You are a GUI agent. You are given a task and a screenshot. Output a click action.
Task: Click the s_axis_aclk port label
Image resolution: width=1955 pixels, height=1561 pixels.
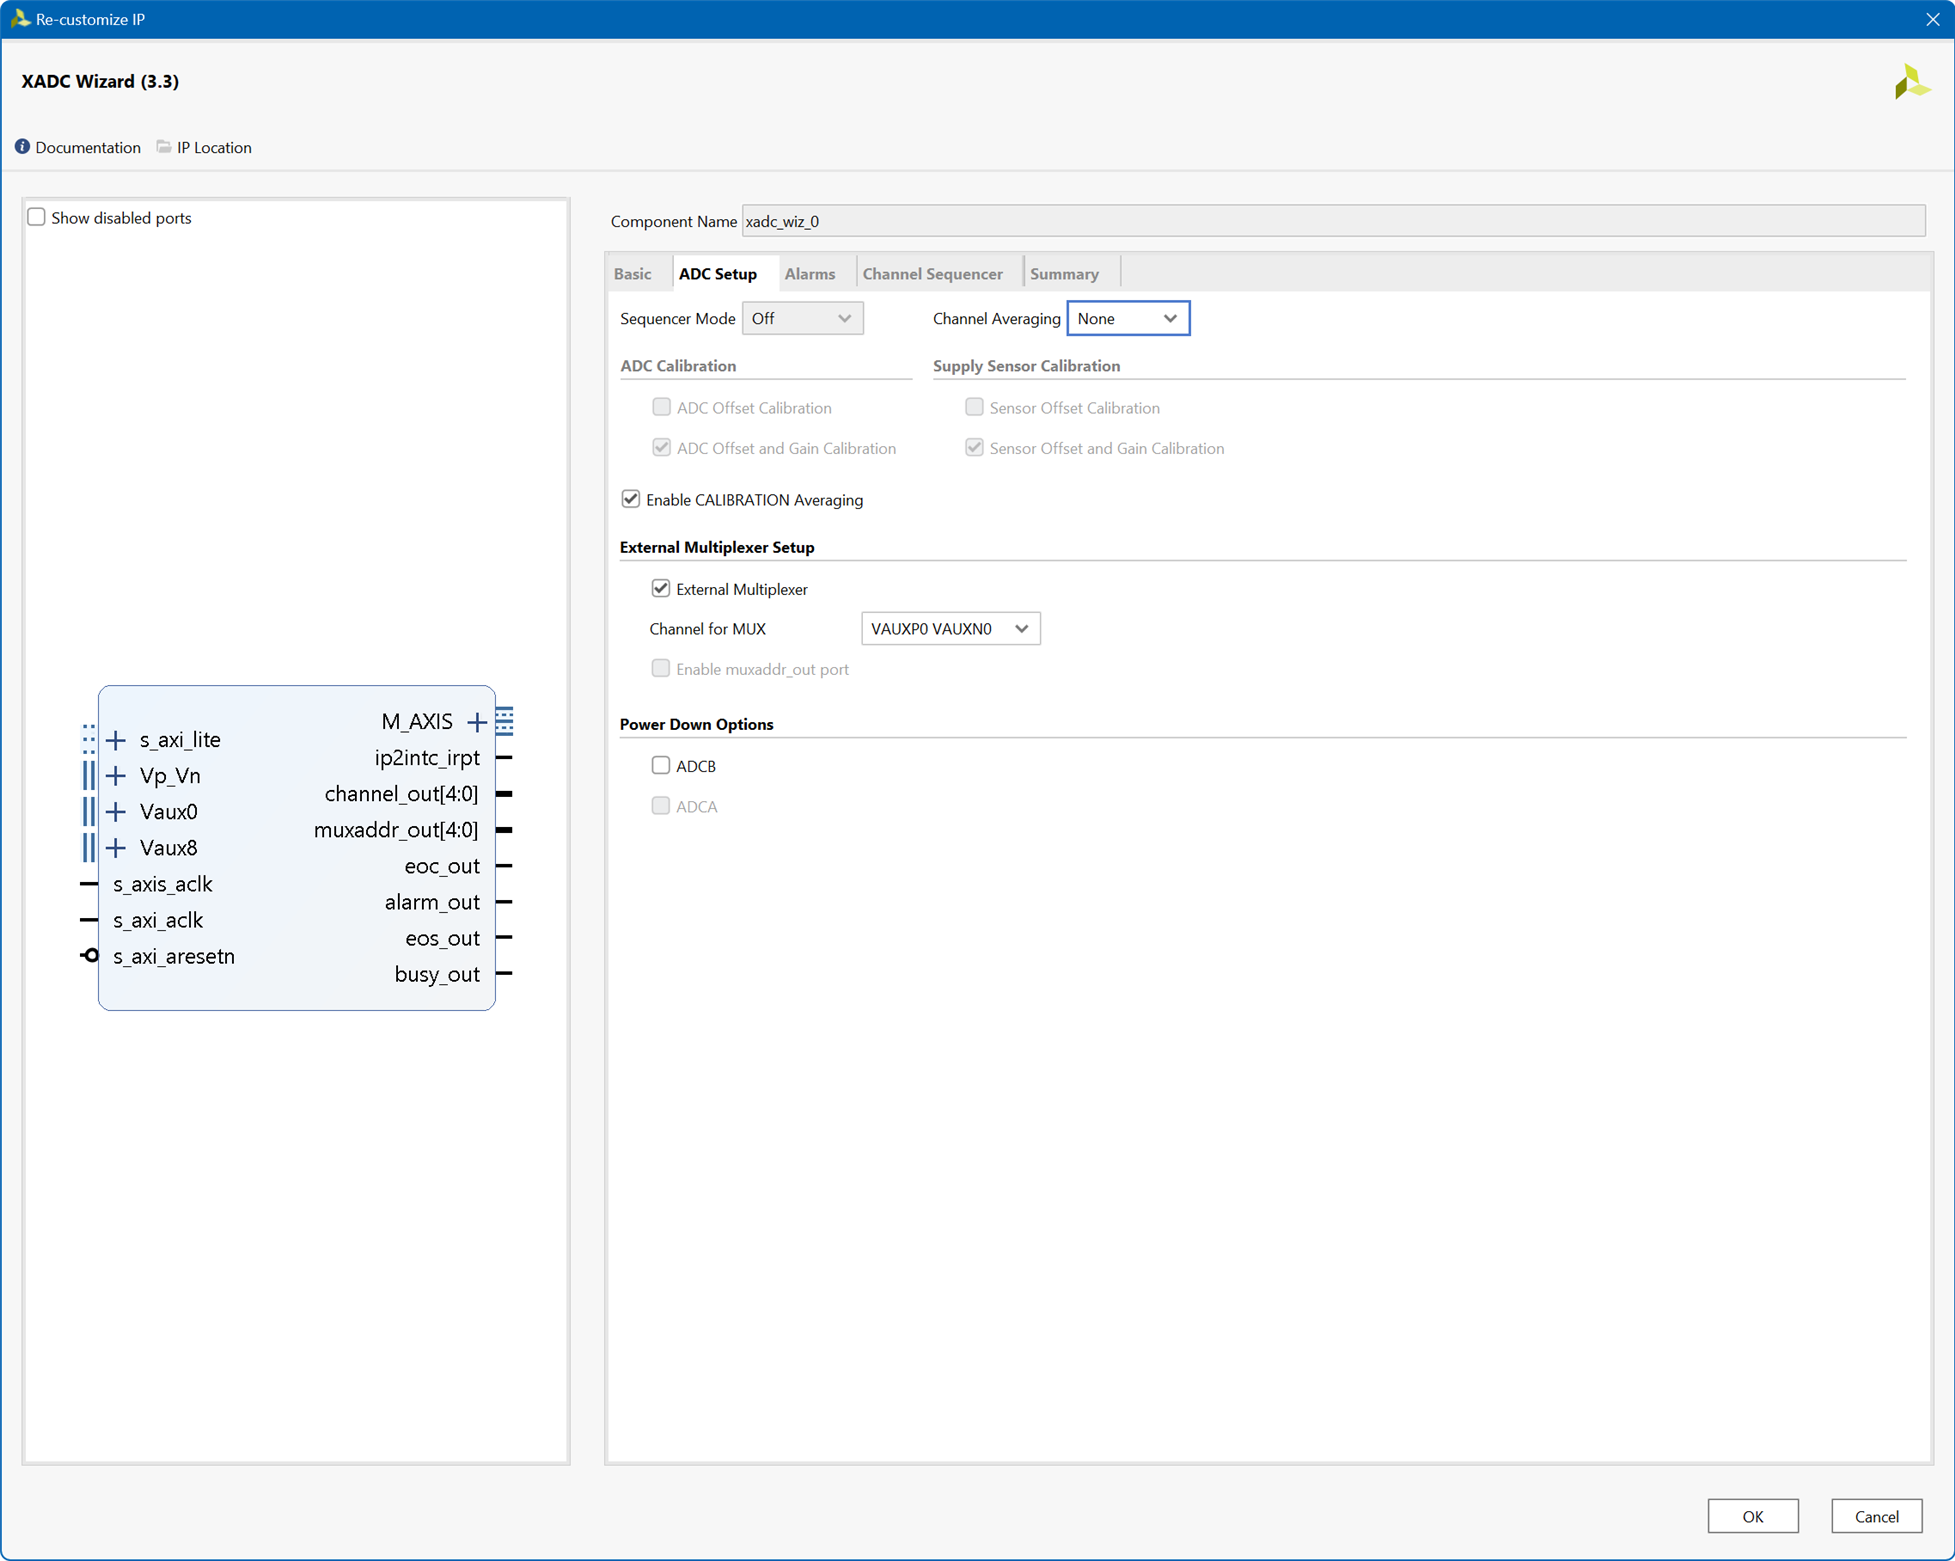coord(163,884)
